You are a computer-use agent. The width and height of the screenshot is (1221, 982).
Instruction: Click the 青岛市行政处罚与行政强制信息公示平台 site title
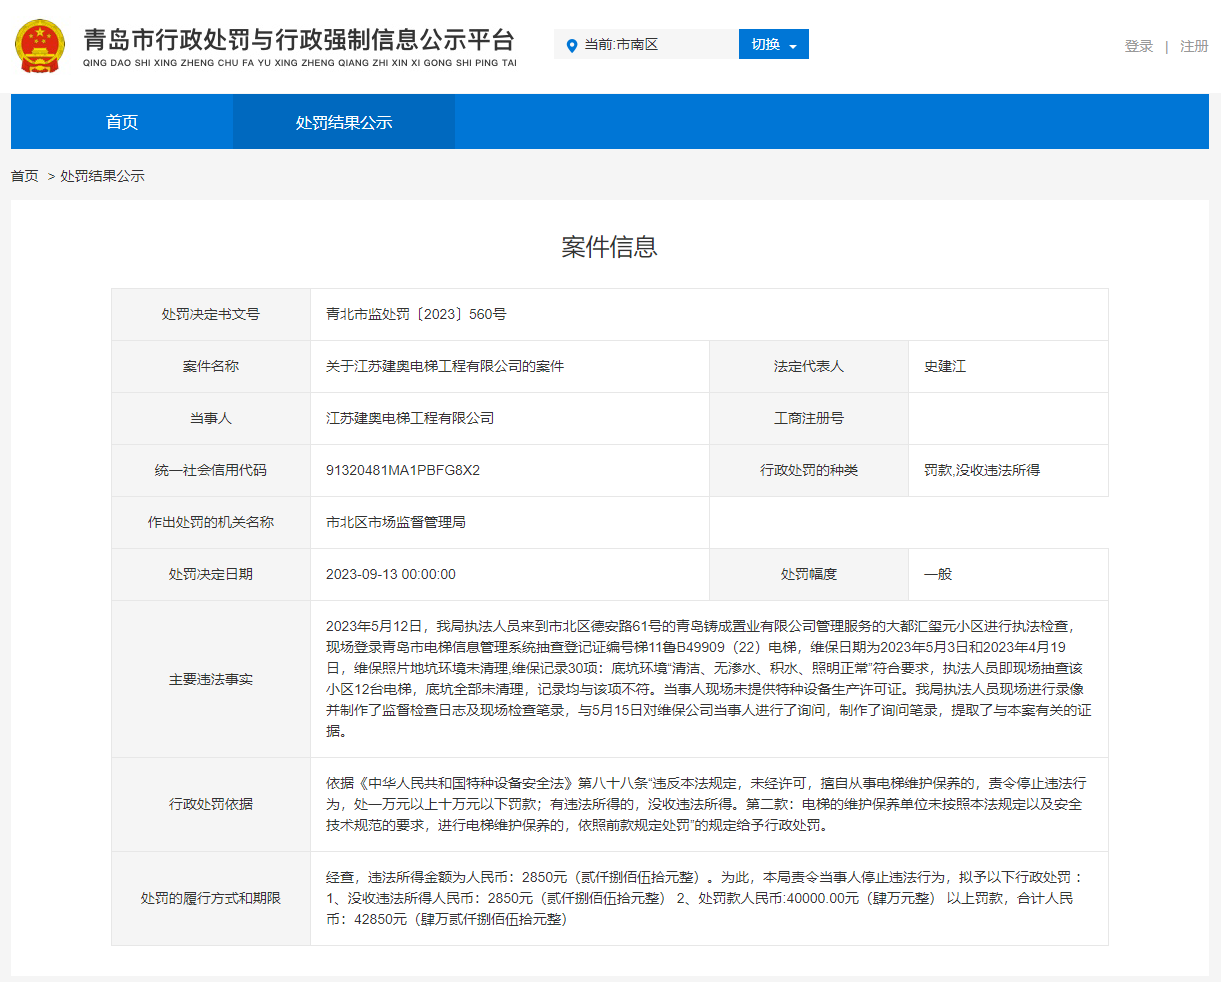[299, 40]
